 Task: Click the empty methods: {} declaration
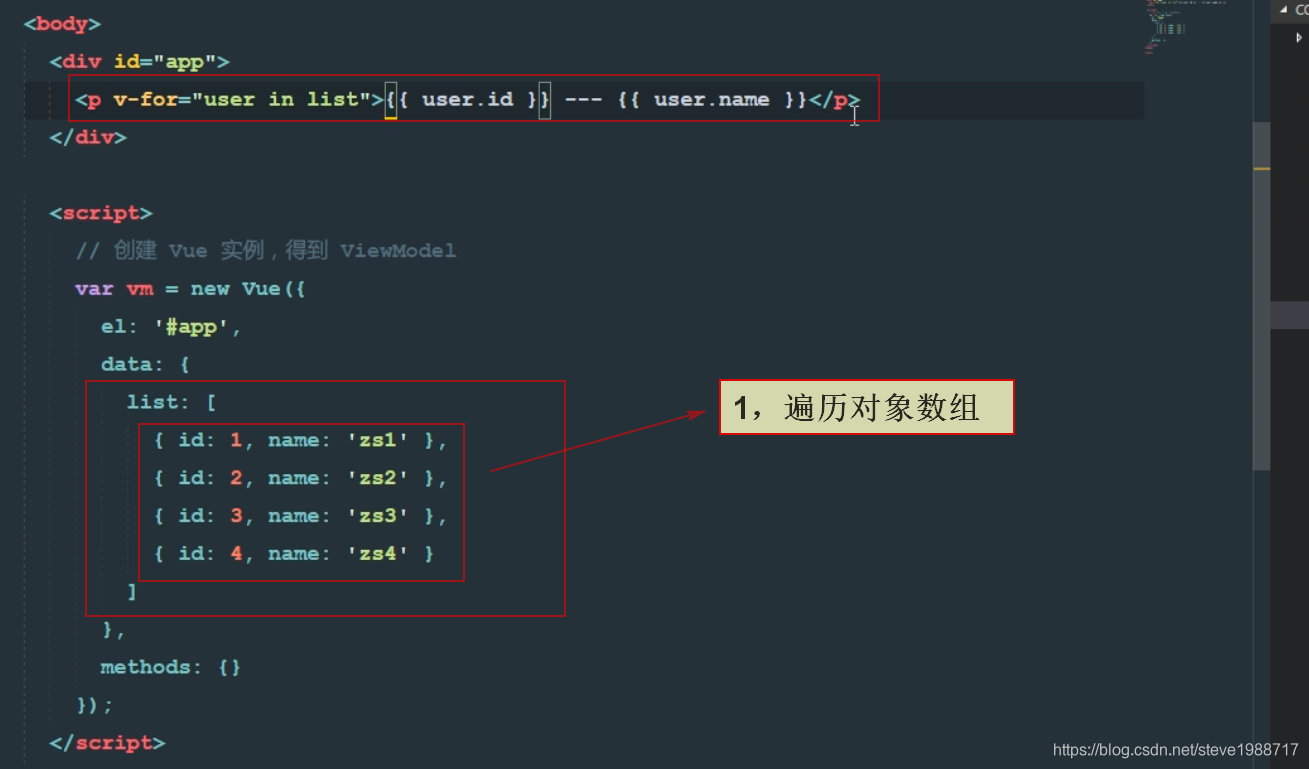(170, 666)
